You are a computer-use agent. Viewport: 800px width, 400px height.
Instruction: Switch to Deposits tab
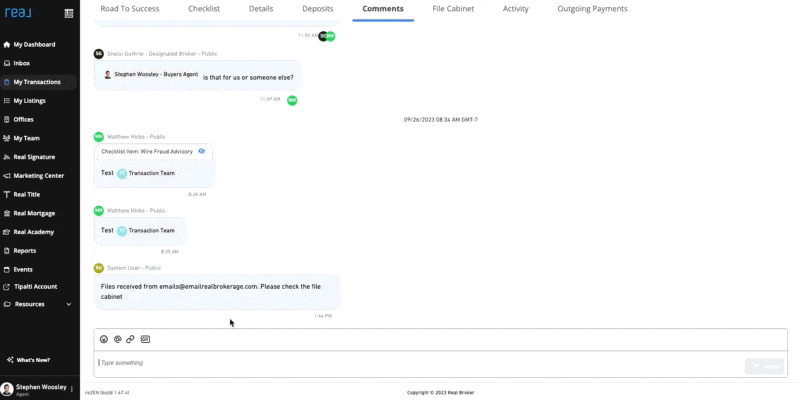[317, 9]
